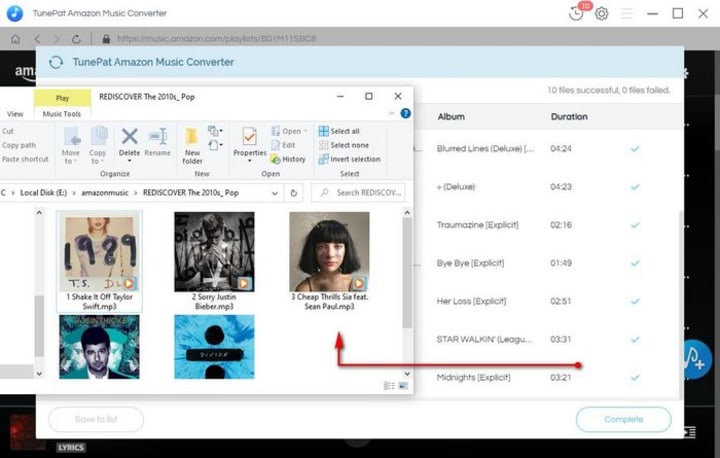Click Select none in the ribbon
Screen dimensions: 720x458
[x=344, y=145]
